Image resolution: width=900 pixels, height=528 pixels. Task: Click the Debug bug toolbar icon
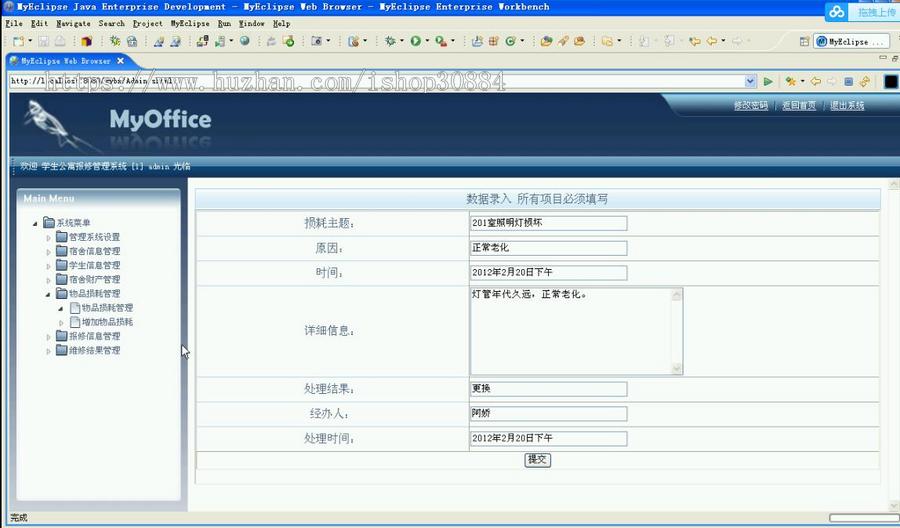pos(390,41)
